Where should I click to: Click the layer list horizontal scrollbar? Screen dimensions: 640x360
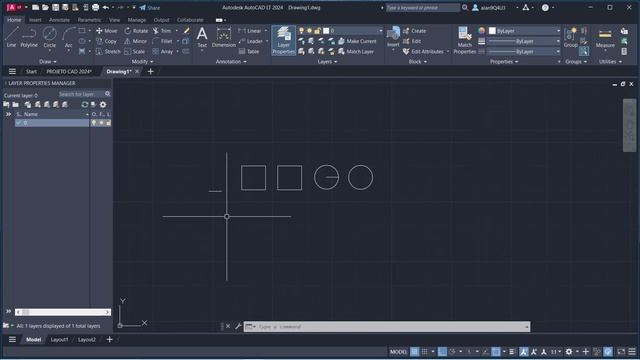click(63, 312)
